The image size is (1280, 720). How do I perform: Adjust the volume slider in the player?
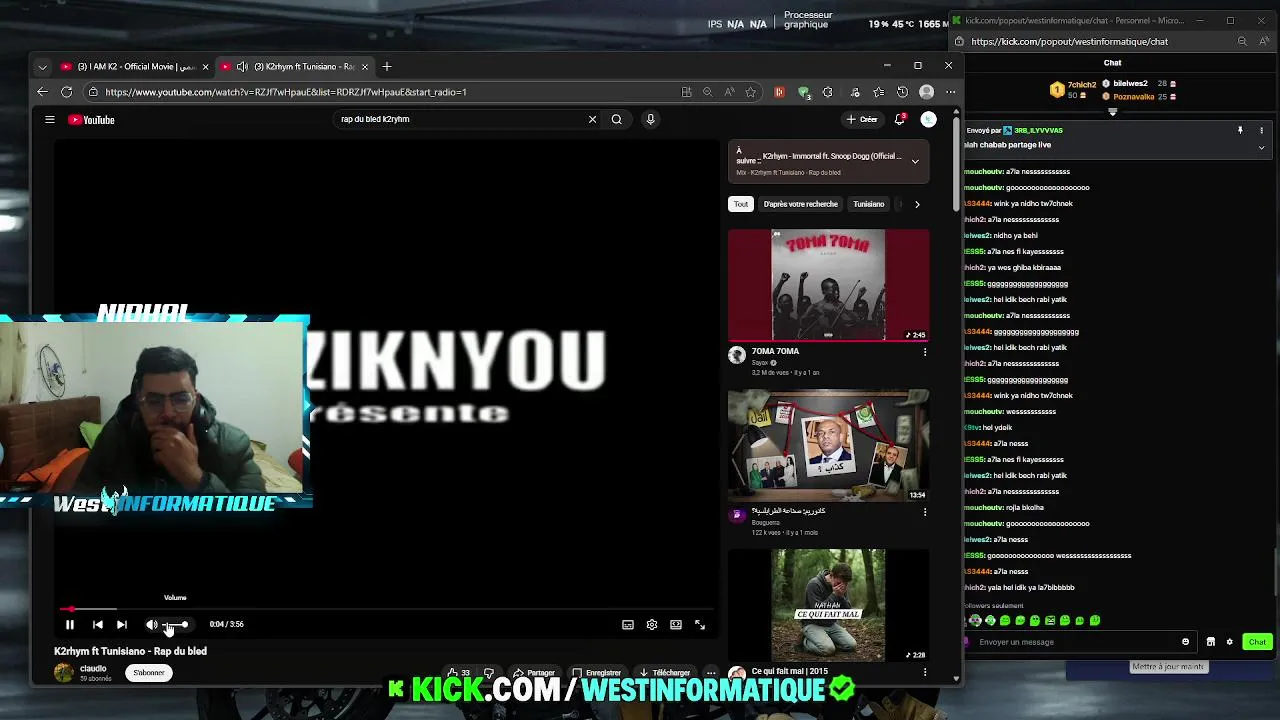pyautogui.click(x=177, y=624)
